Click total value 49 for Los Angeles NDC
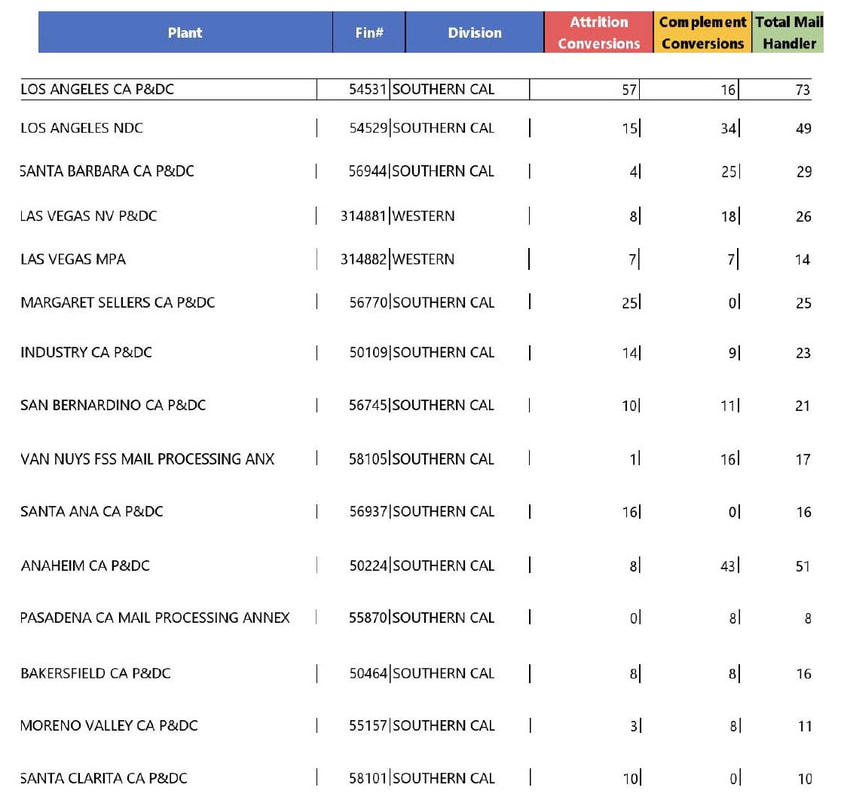This screenshot has width=841, height=800. pos(803,129)
